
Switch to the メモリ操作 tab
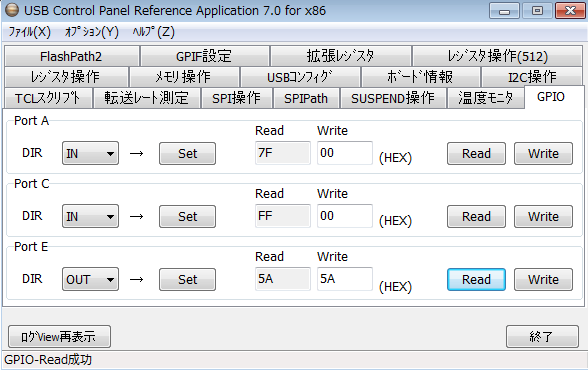[184, 77]
